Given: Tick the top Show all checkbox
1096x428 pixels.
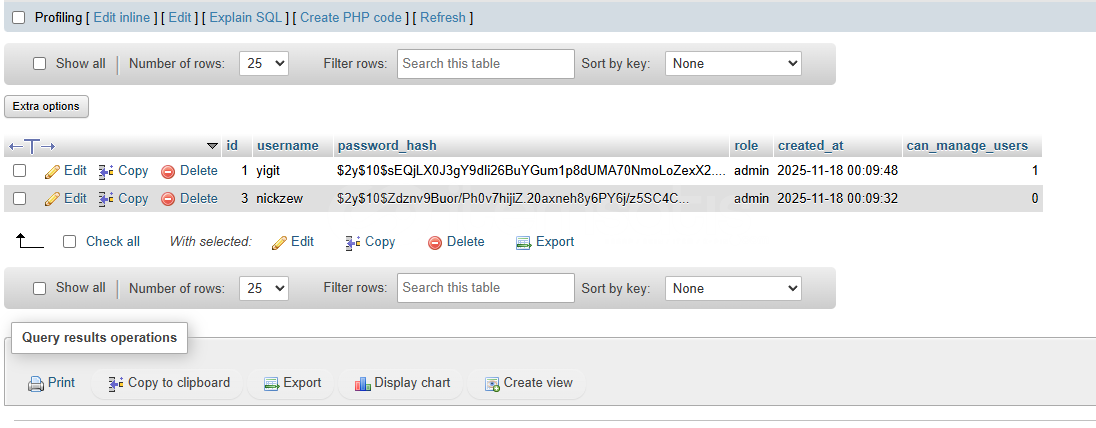Looking at the screenshot, I should [40, 64].
